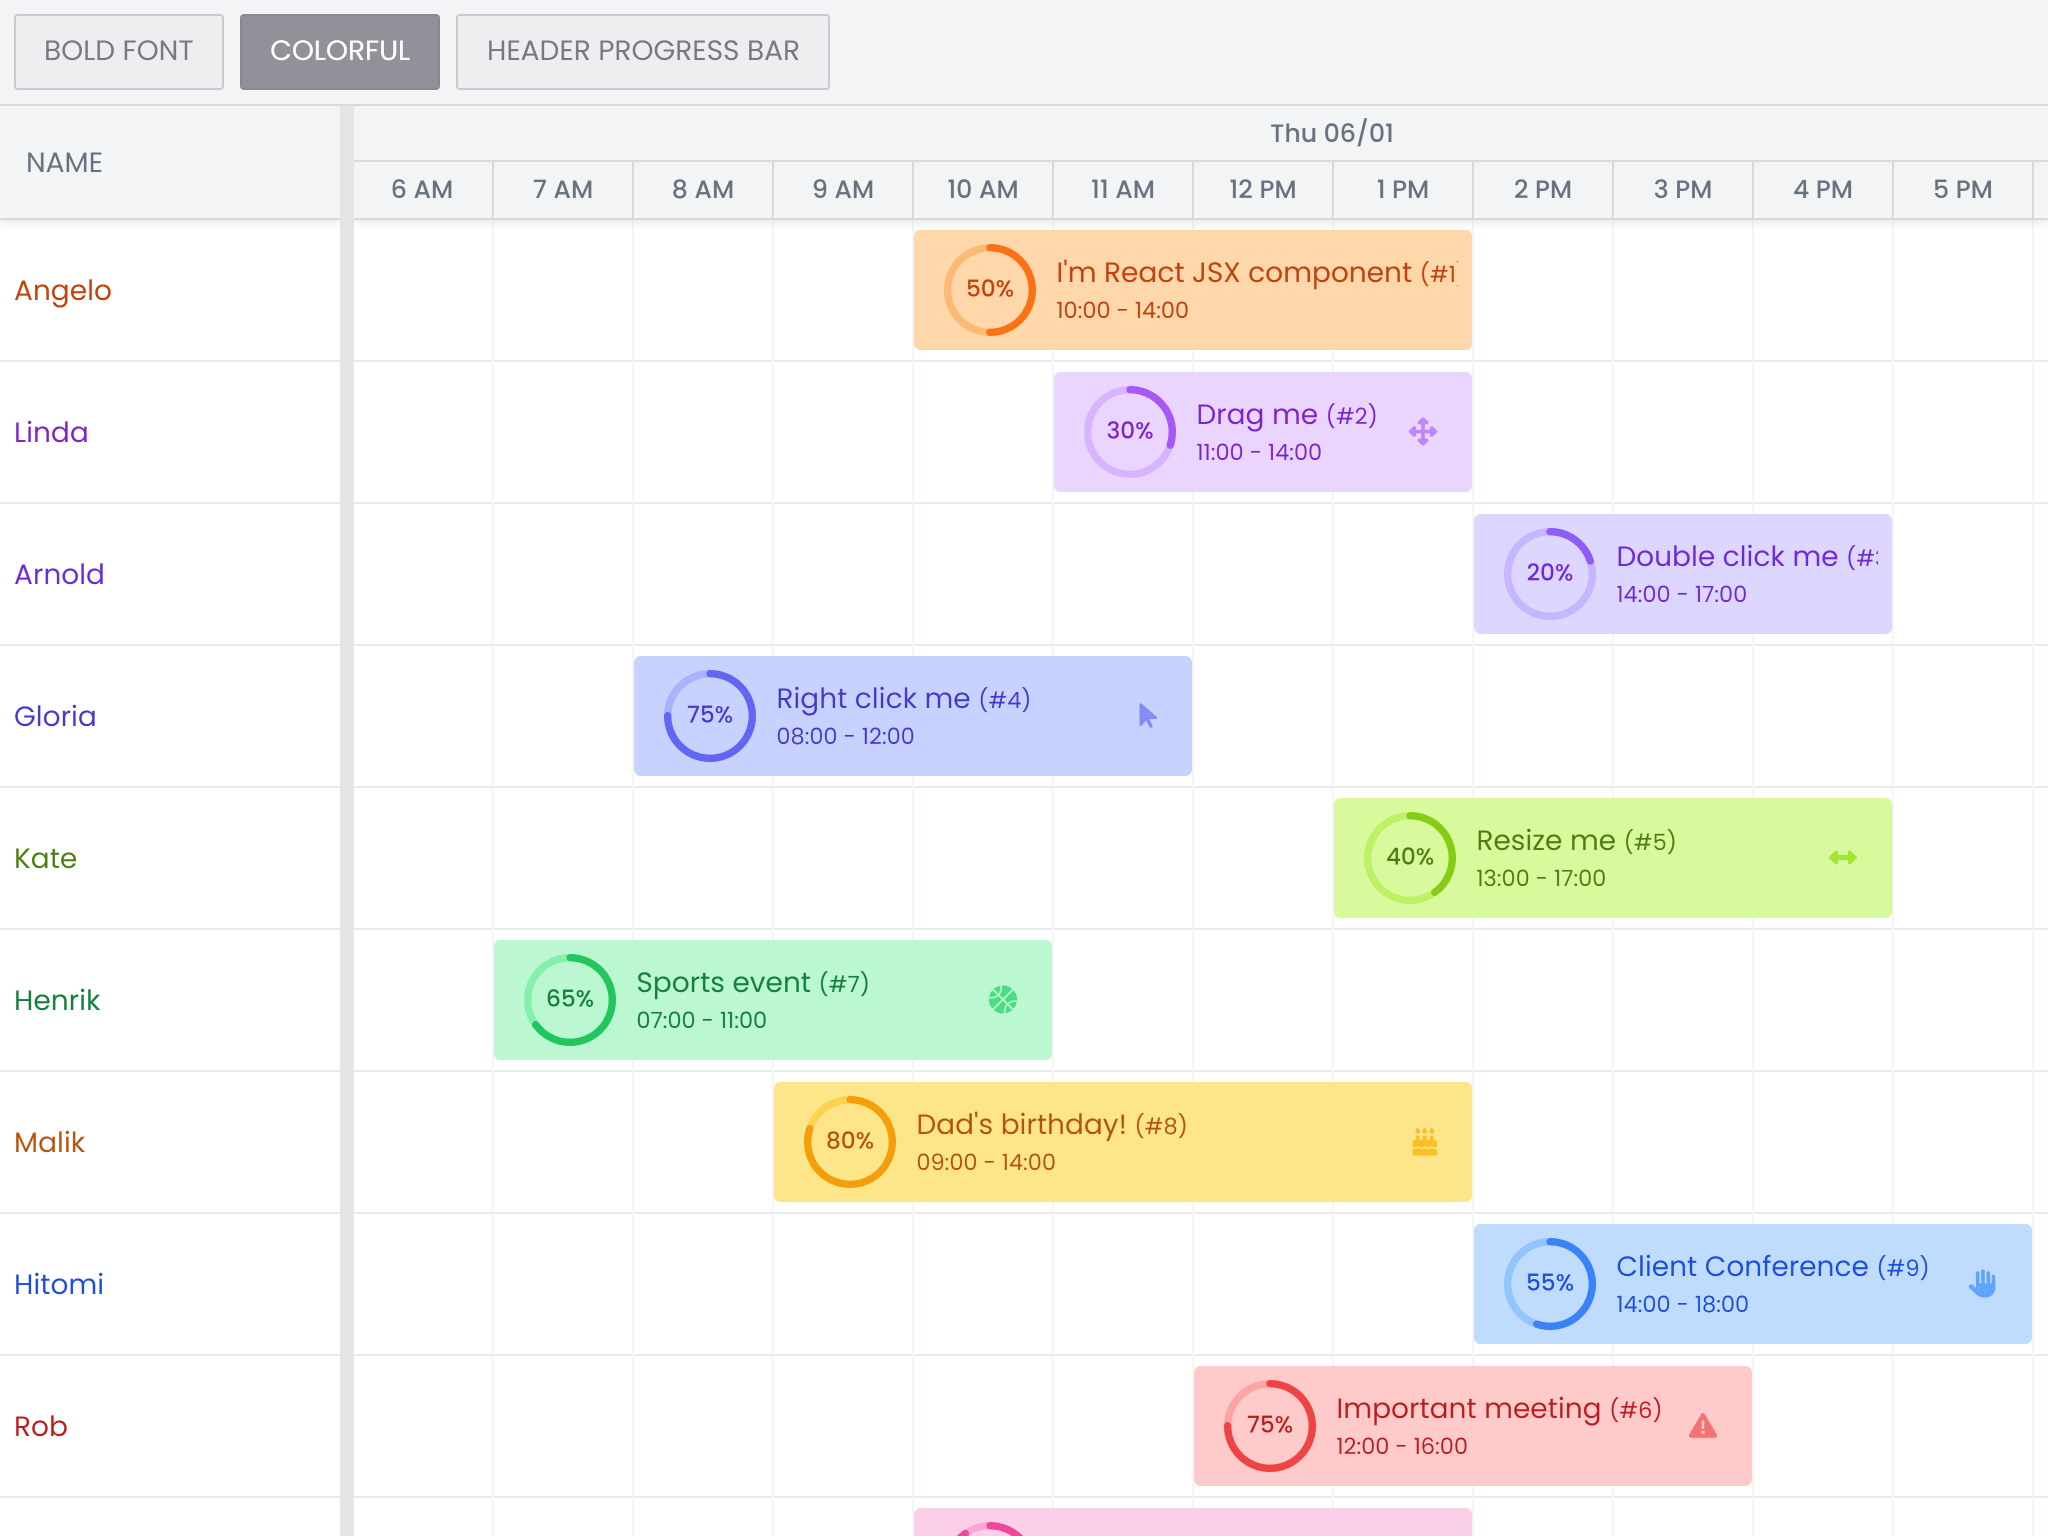Screen dimensions: 2048x1536
Task: Click the mouse pointer icon in Right click me event
Action: point(1147,716)
